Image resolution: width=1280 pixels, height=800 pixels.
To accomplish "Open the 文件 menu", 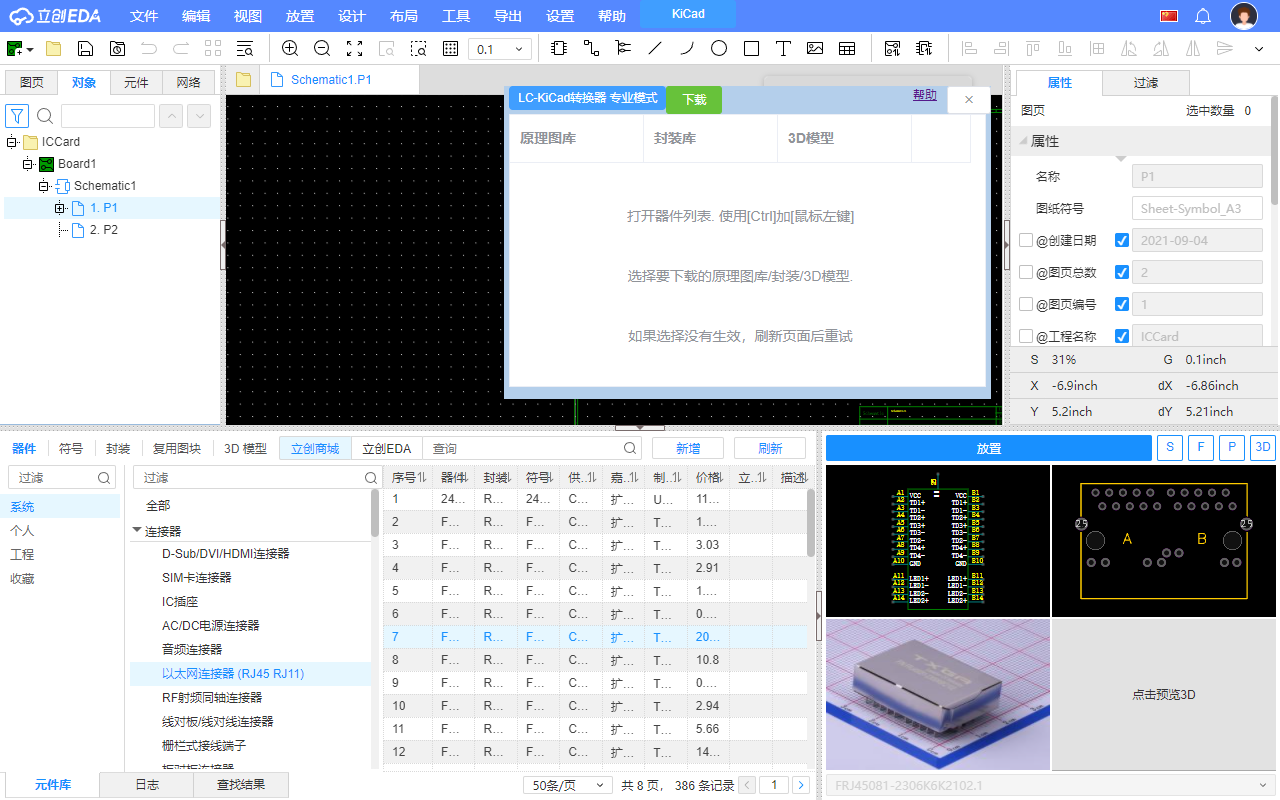I will pos(144,16).
